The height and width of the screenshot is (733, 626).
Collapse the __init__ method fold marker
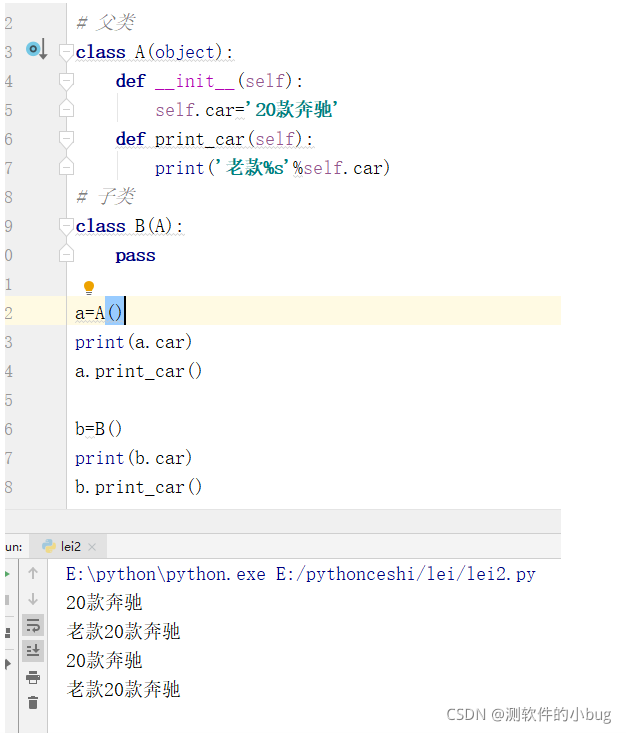(66, 81)
